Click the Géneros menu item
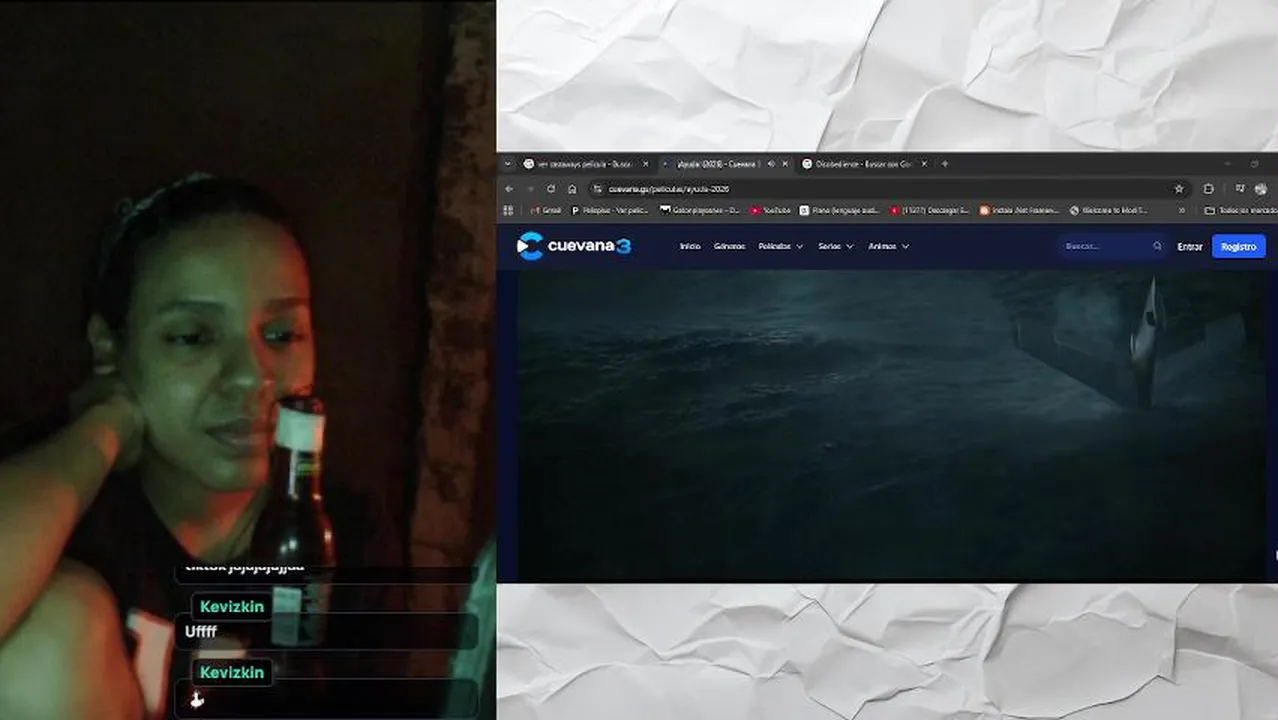The height and width of the screenshot is (720, 1278). (729, 246)
